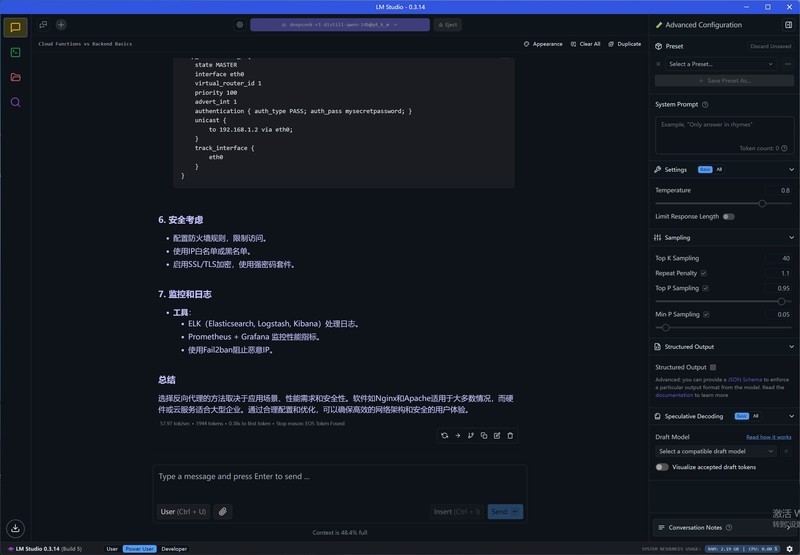
Task: Toggle Min P Sampling checkbox
Action: pyautogui.click(x=706, y=315)
